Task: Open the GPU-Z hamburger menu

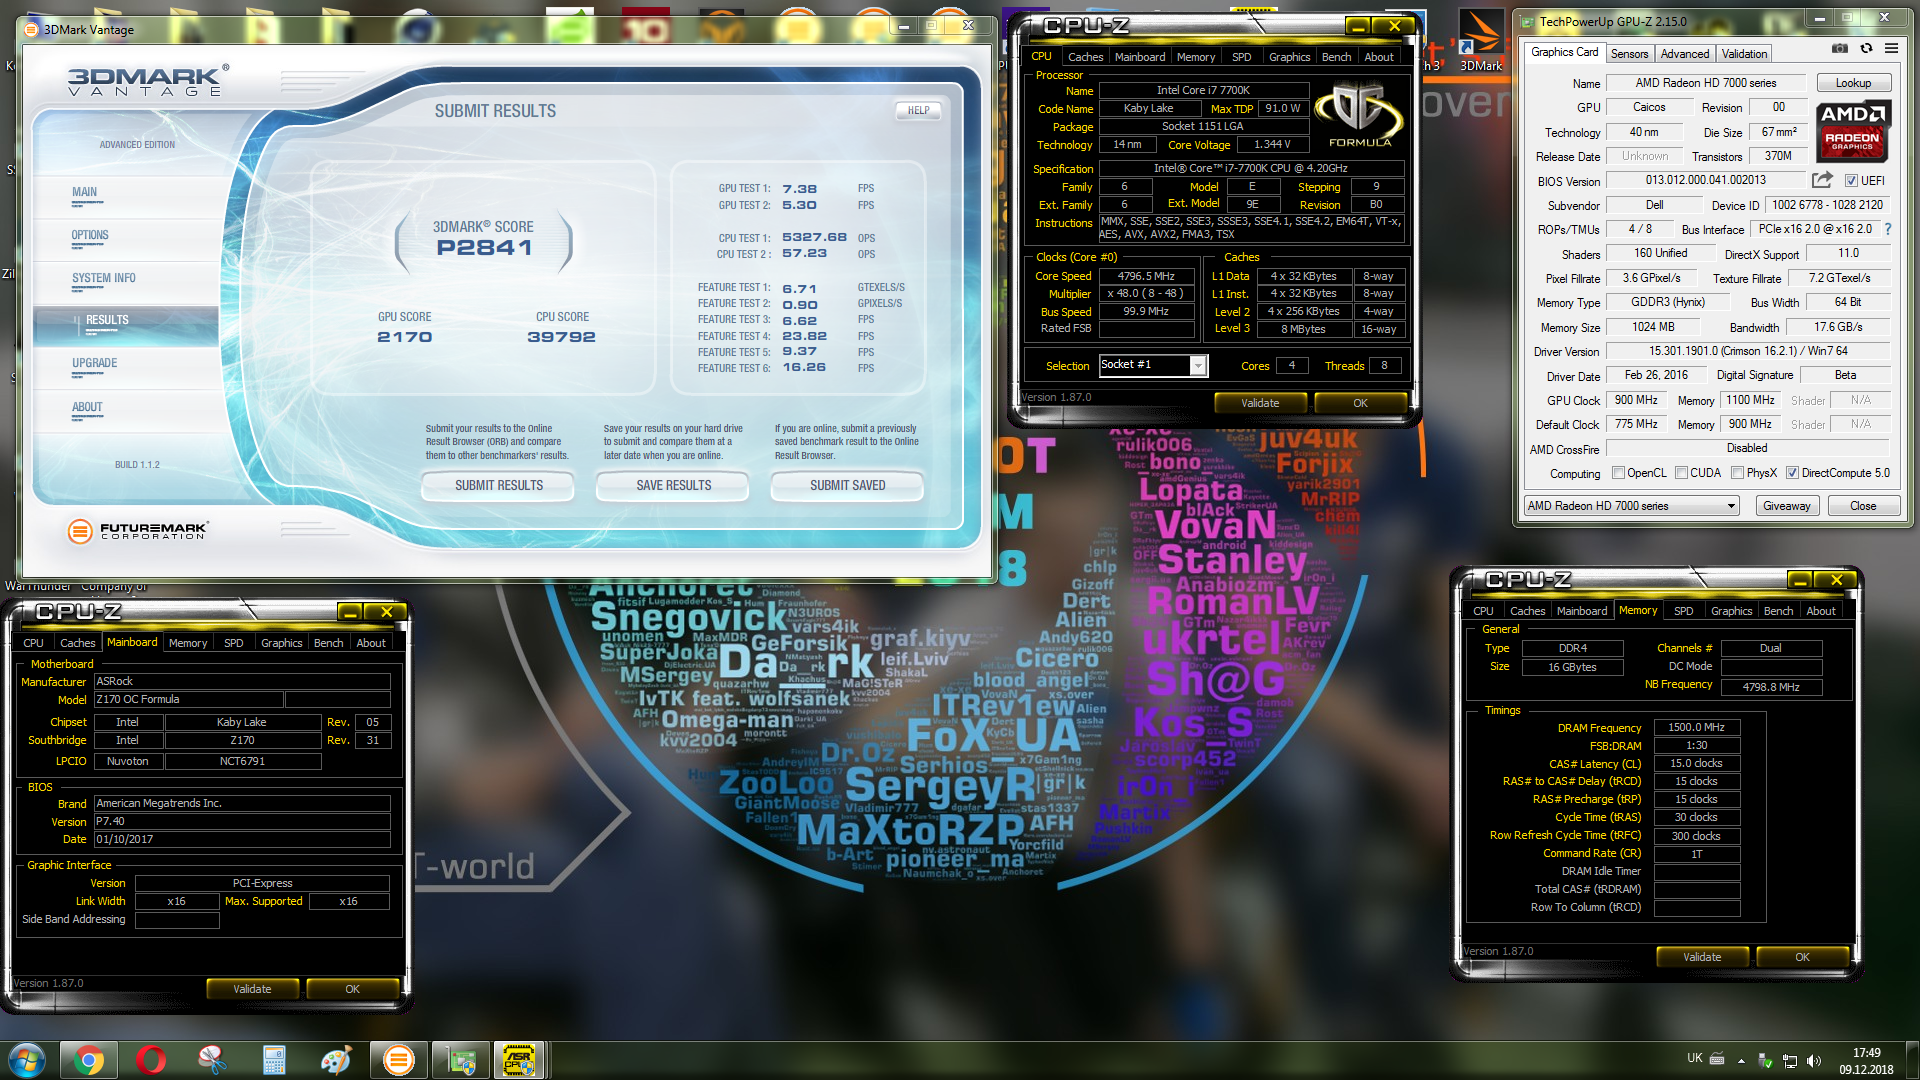Action: tap(1891, 48)
